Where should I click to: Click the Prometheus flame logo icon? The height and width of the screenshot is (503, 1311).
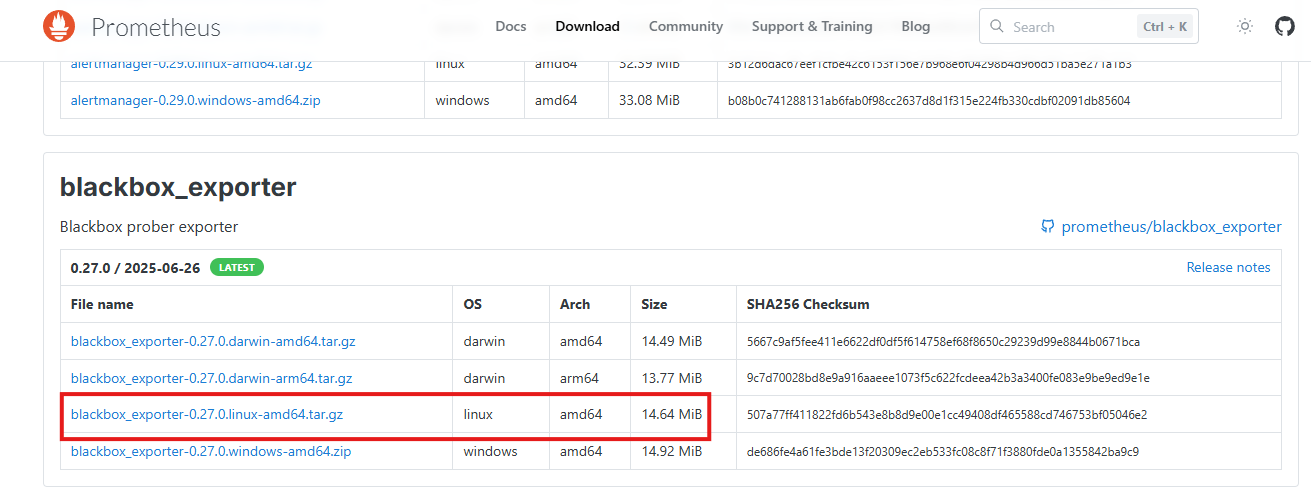pyautogui.click(x=59, y=26)
